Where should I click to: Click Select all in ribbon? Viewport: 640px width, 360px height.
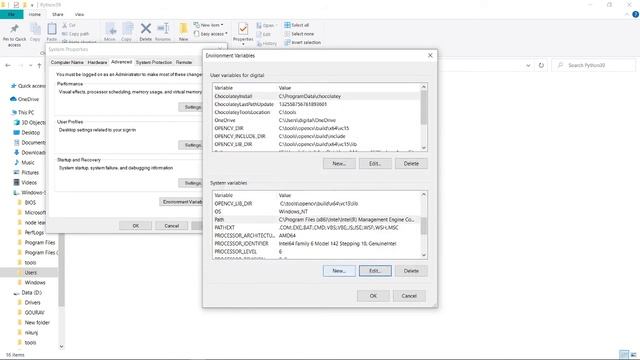pyautogui.click(x=297, y=25)
